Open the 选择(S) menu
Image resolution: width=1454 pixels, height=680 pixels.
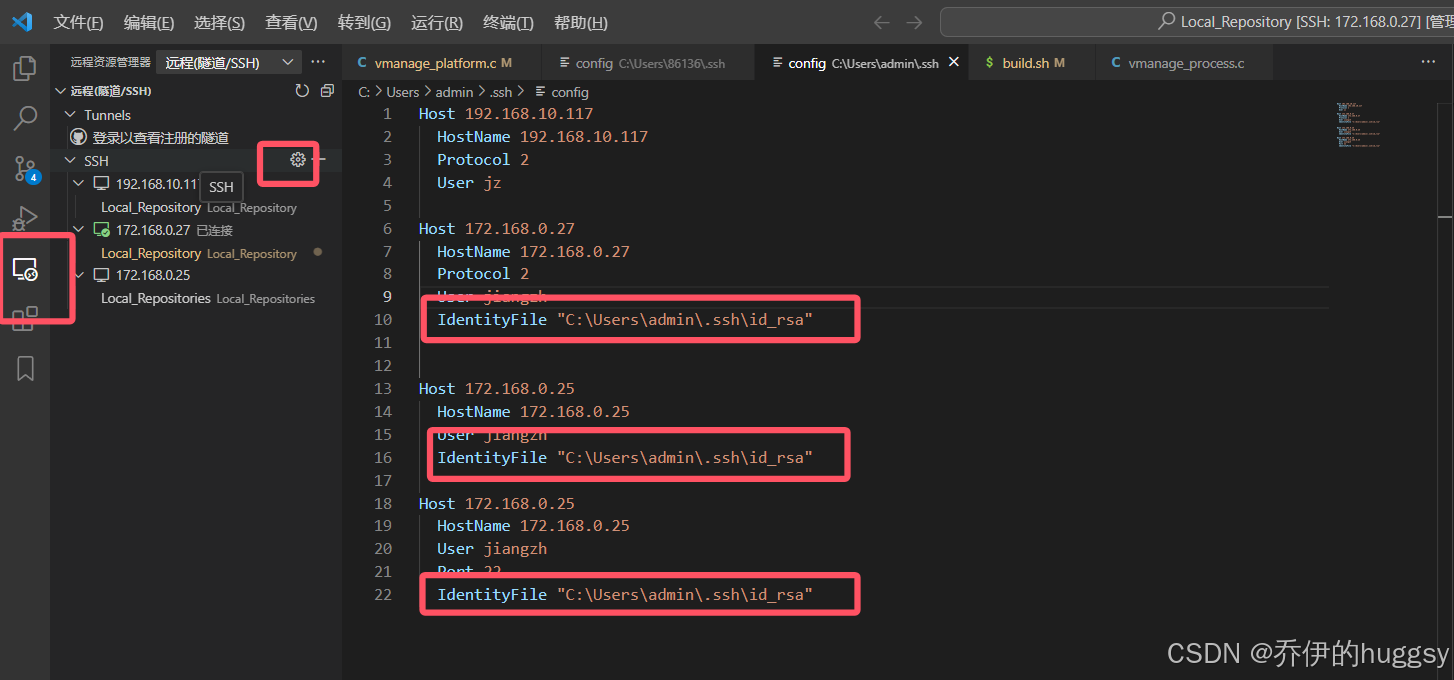click(220, 22)
